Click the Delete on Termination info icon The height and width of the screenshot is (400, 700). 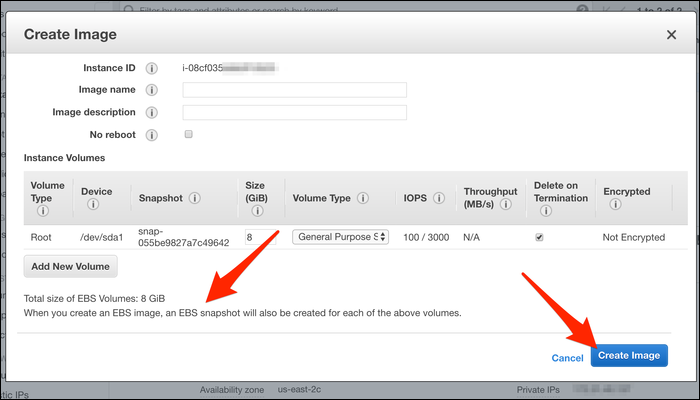point(546,211)
